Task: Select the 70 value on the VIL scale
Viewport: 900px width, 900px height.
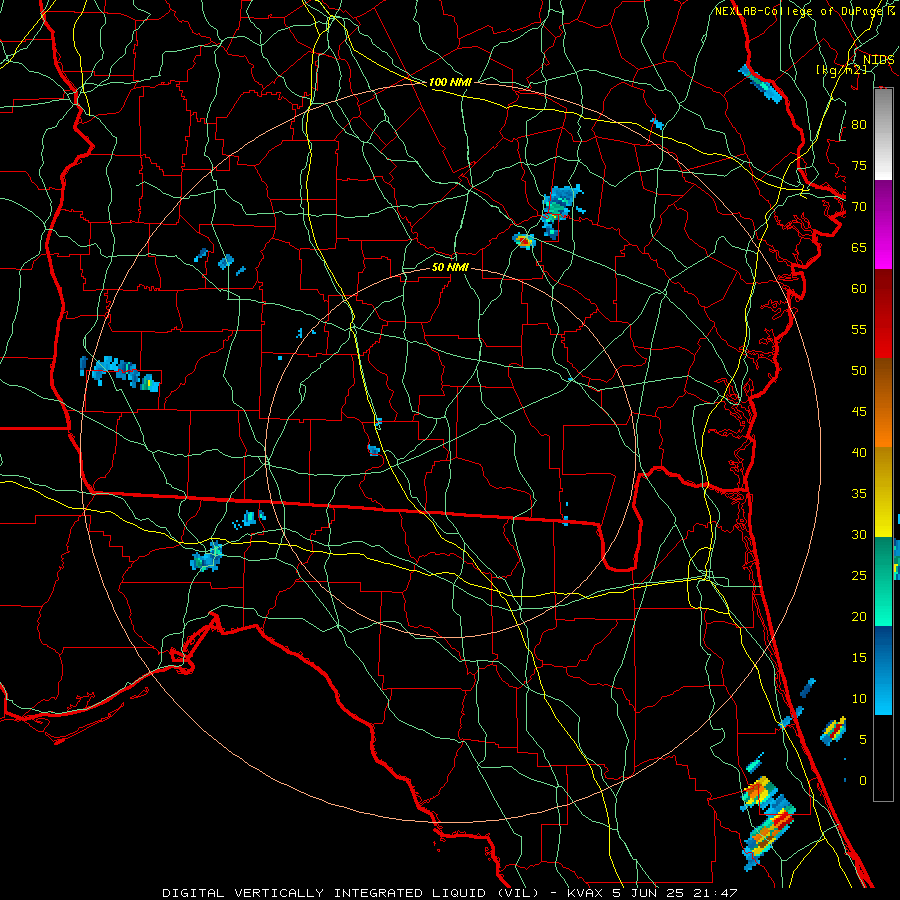Action: click(859, 207)
